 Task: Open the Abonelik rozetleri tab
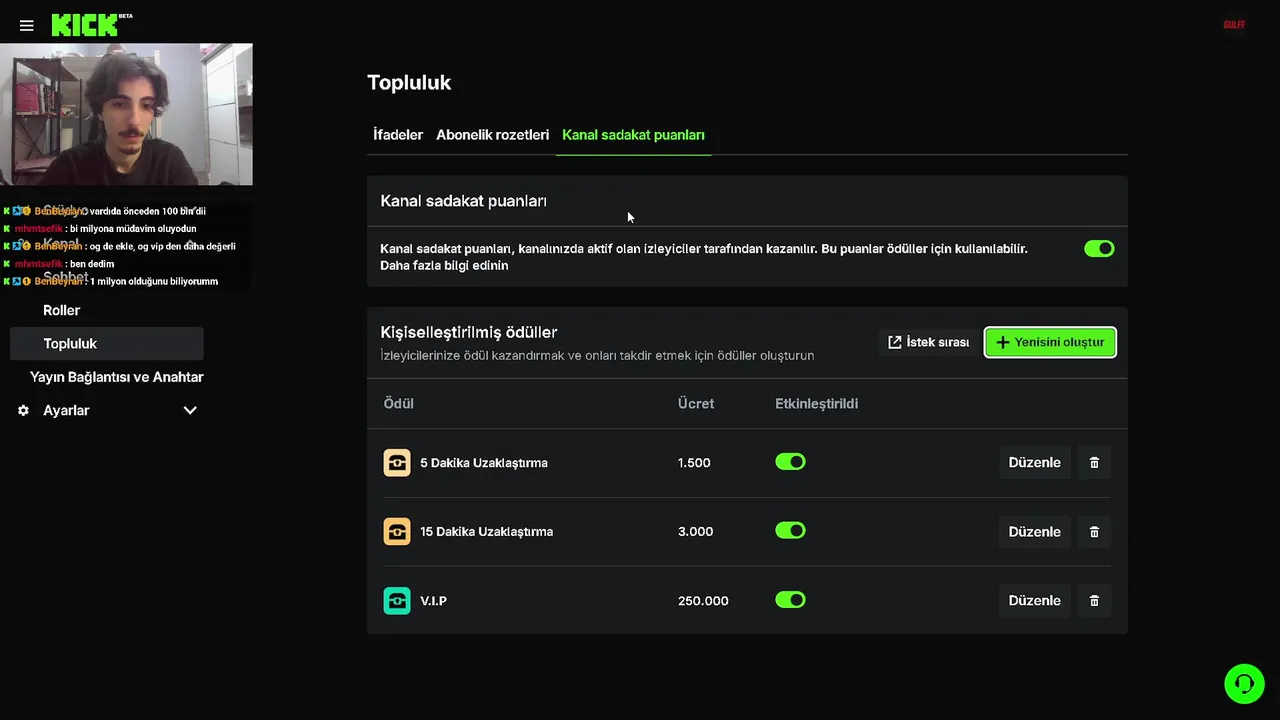(492, 135)
